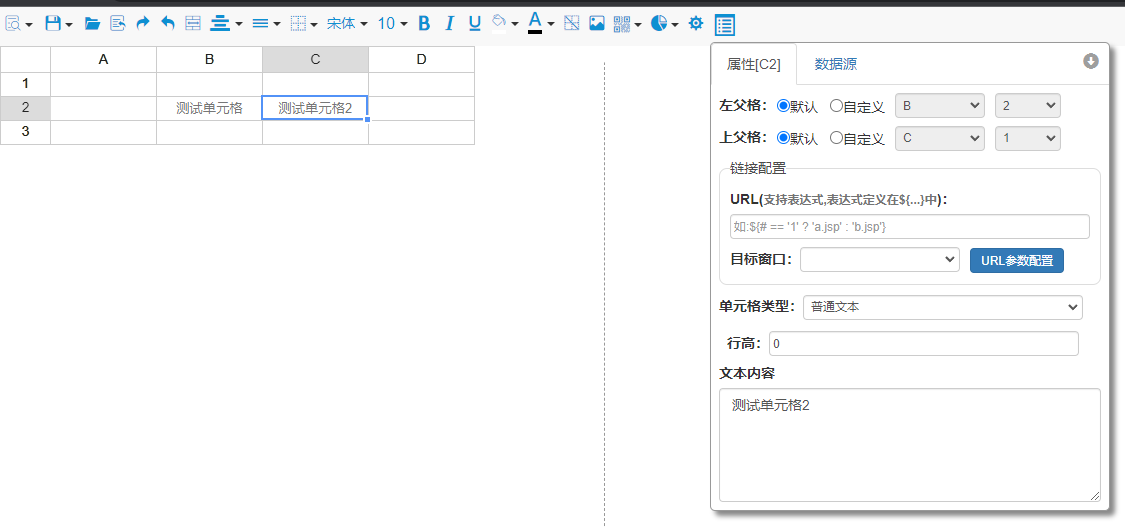
Task: Open the 左父格 row 2 select
Action: click(x=1027, y=106)
